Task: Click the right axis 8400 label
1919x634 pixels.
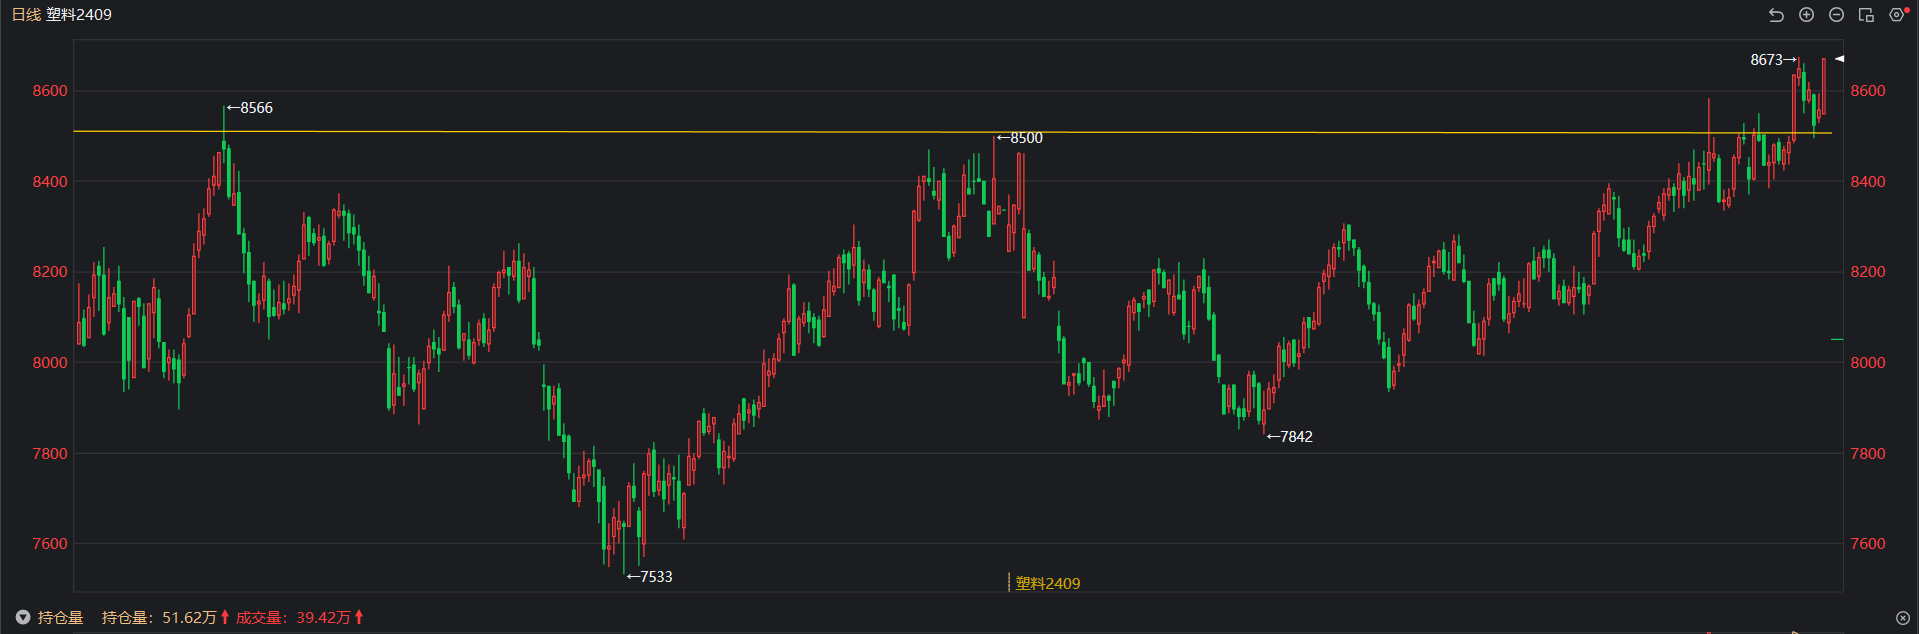Action: 1868,182
